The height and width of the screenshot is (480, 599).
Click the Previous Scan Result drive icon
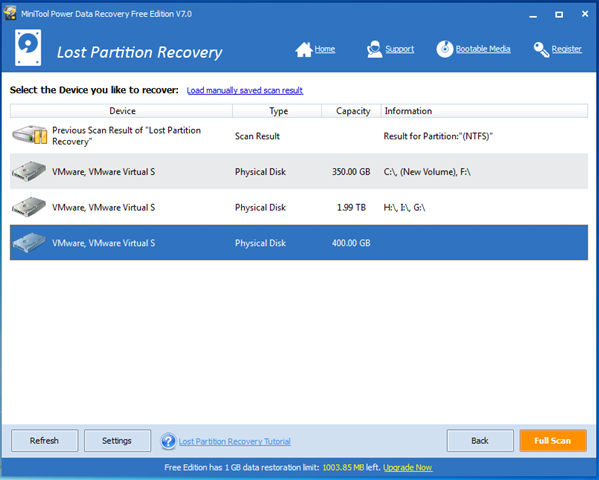[x=29, y=135]
